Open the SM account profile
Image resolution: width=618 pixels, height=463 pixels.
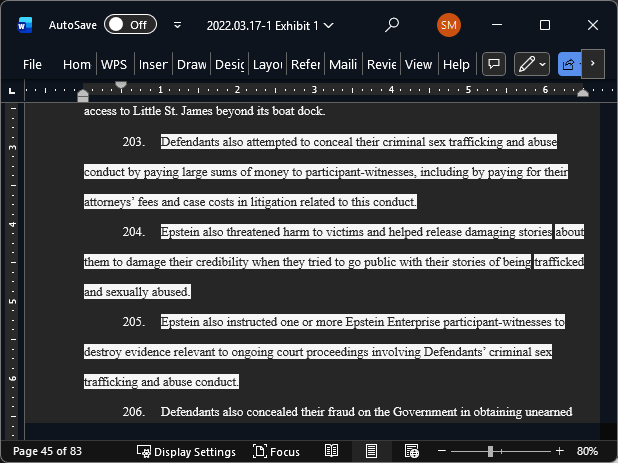click(449, 25)
